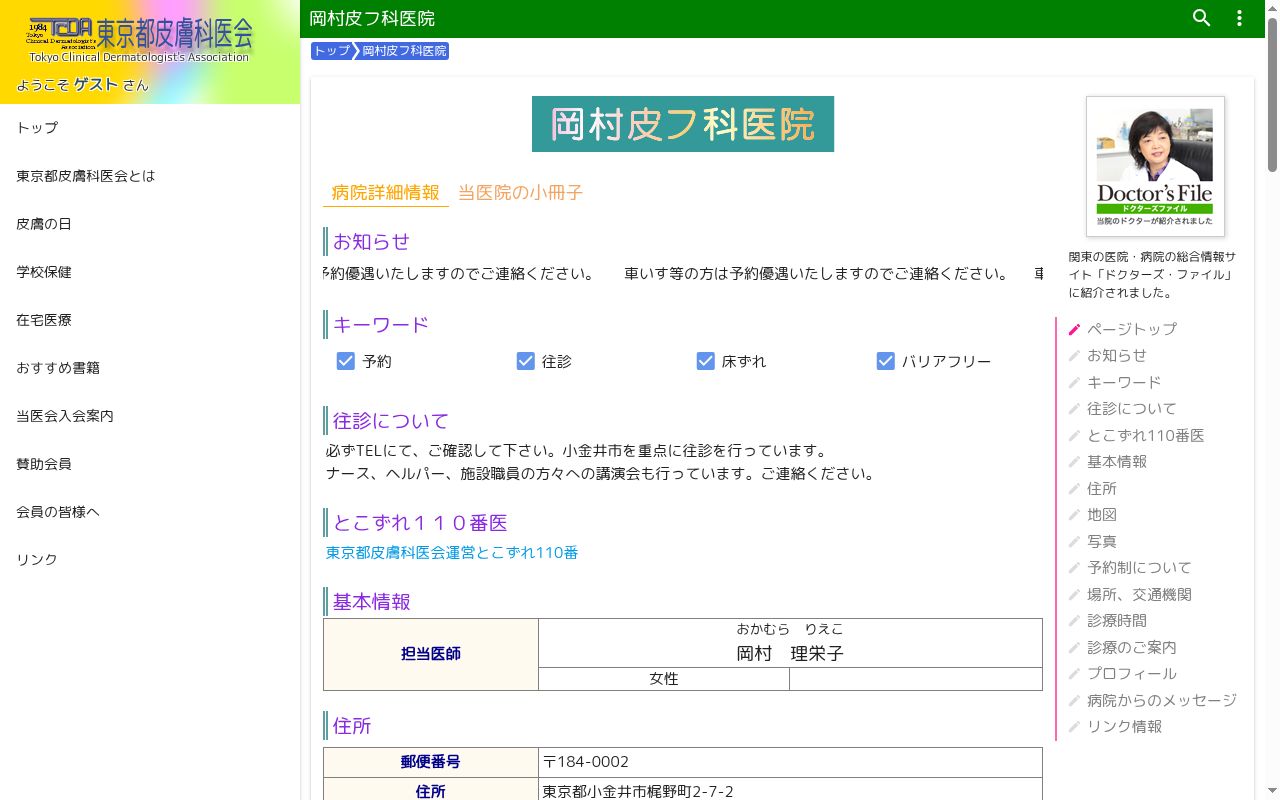1280x800 pixels.
Task: Toggle the 往診 keyword checkbox
Action: point(526,361)
